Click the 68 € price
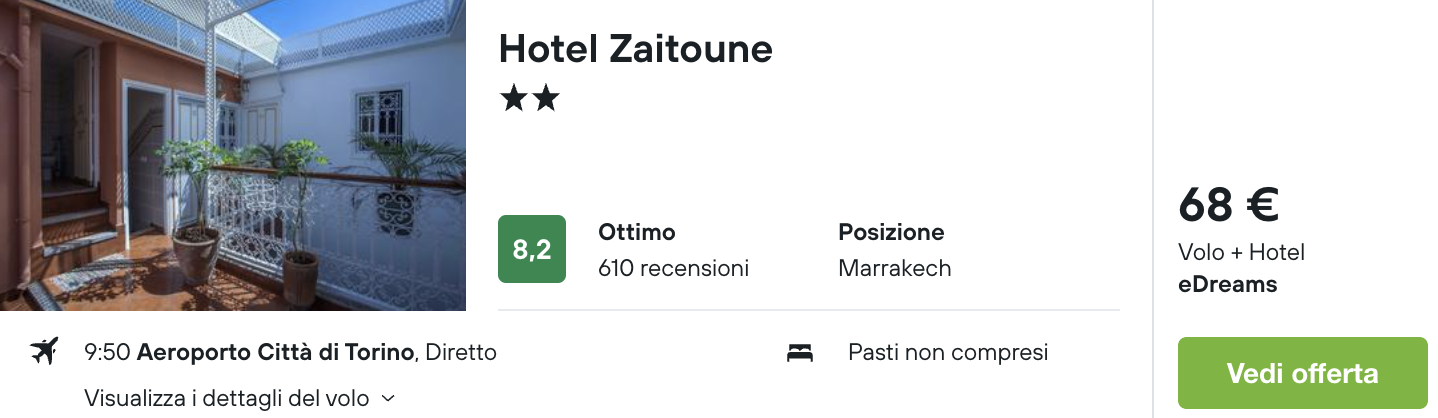The image size is (1438, 418). 1229,205
